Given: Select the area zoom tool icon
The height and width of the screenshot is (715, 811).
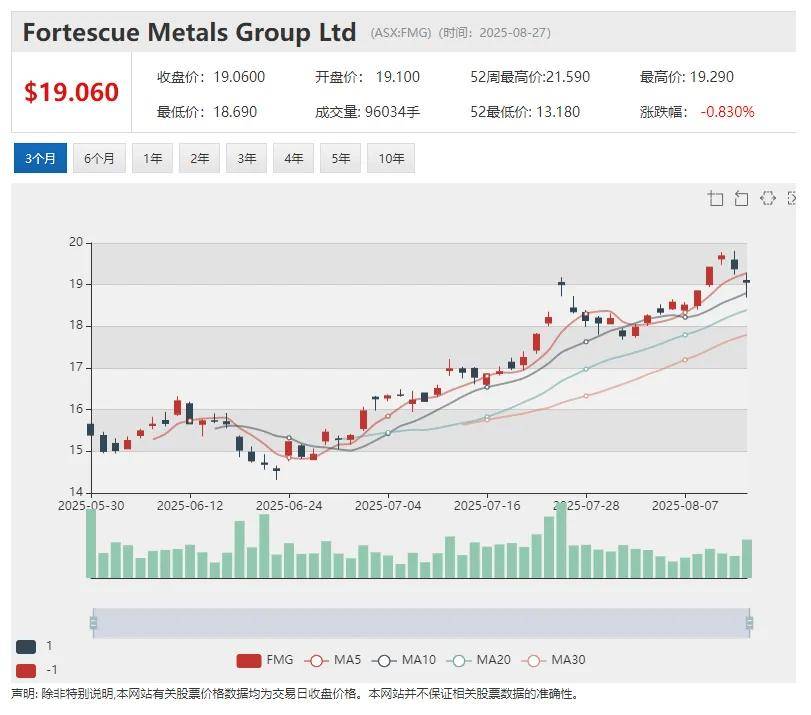Looking at the screenshot, I should (x=716, y=199).
